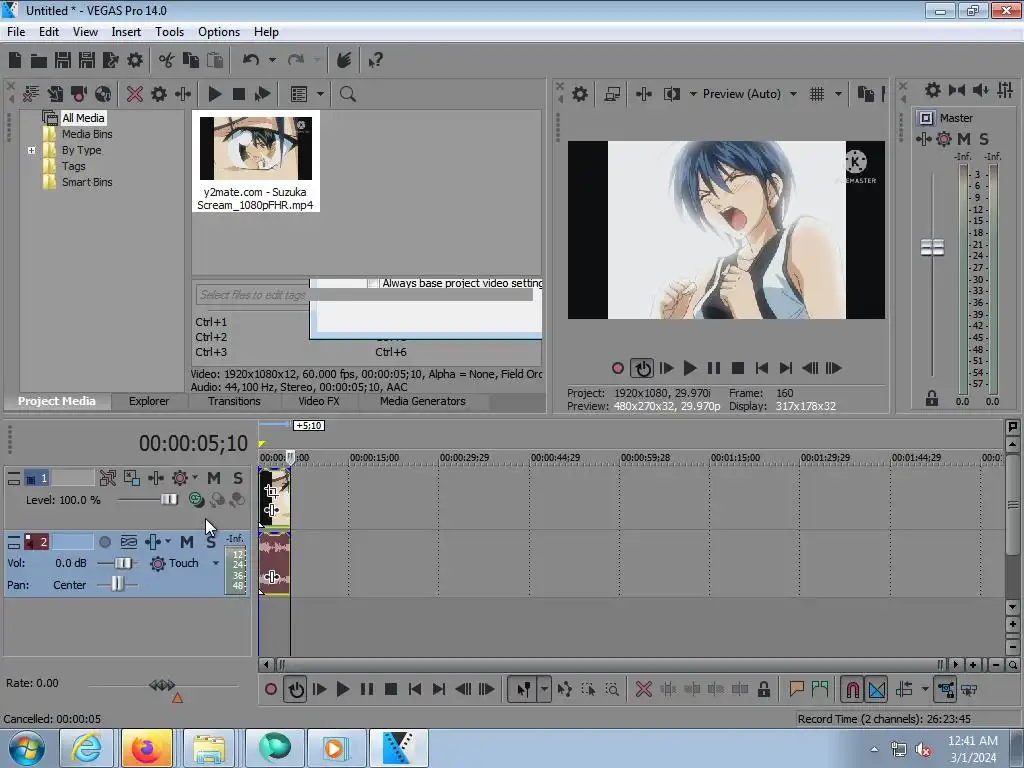Open track 1 Track FX dropdown arrow

coord(195,477)
